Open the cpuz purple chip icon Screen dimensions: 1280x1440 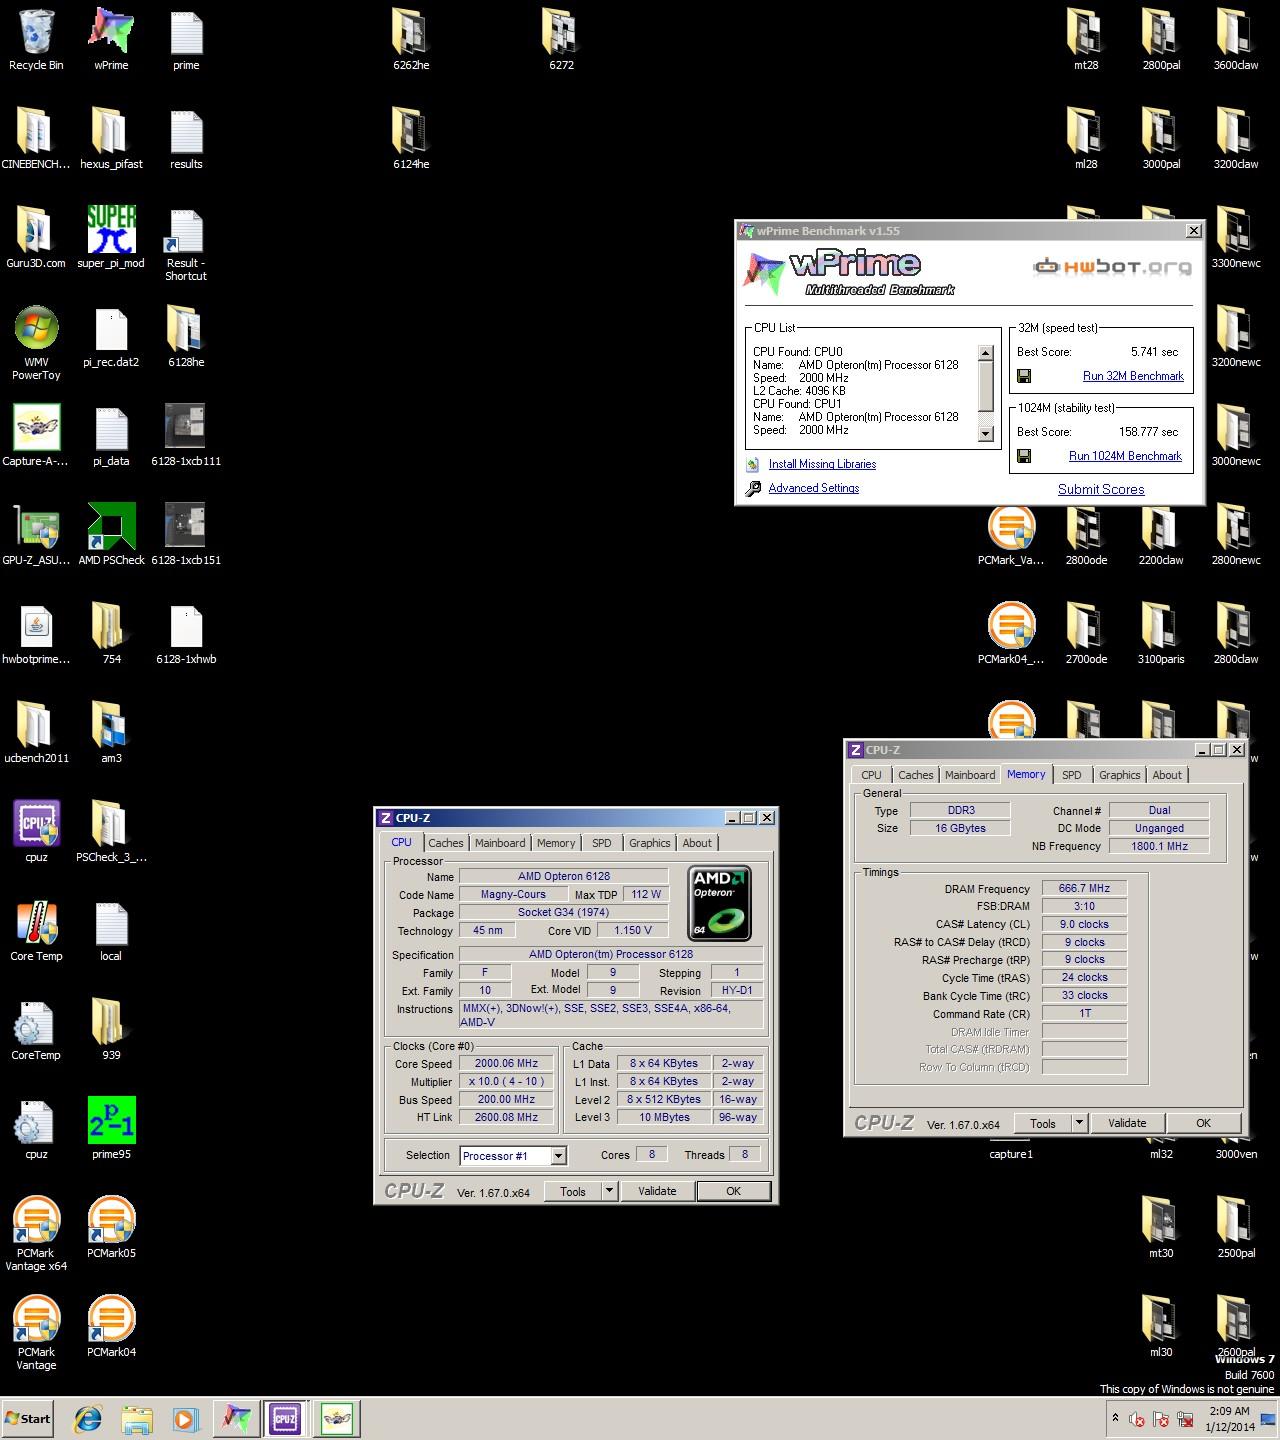tap(36, 831)
